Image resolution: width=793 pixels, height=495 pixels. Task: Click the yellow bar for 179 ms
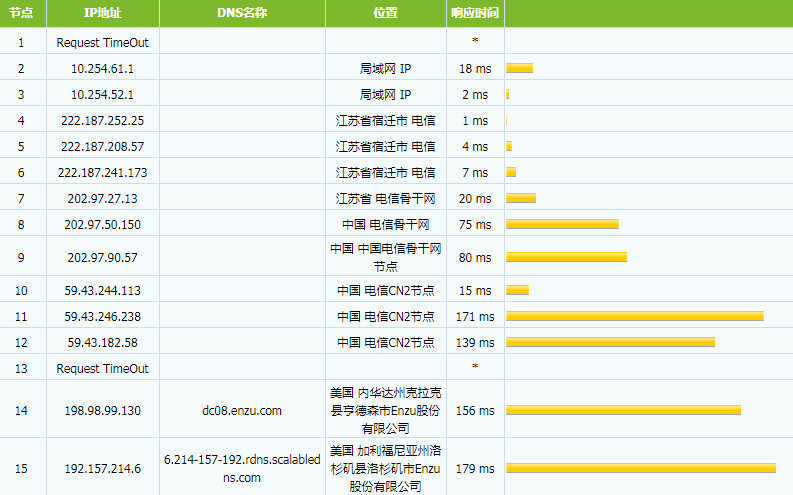pyautogui.click(x=641, y=468)
